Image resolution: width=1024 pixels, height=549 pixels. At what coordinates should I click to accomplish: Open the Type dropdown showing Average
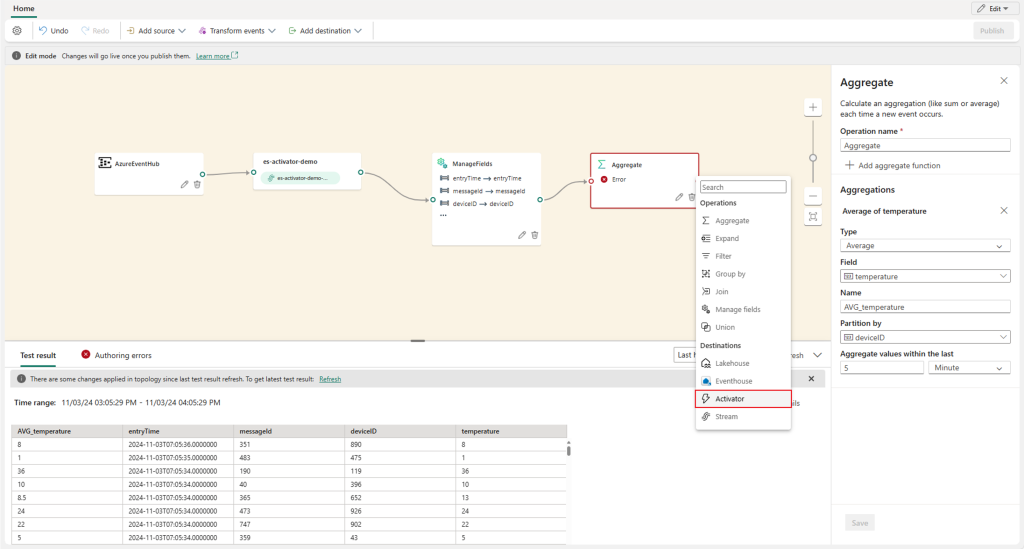coord(925,245)
